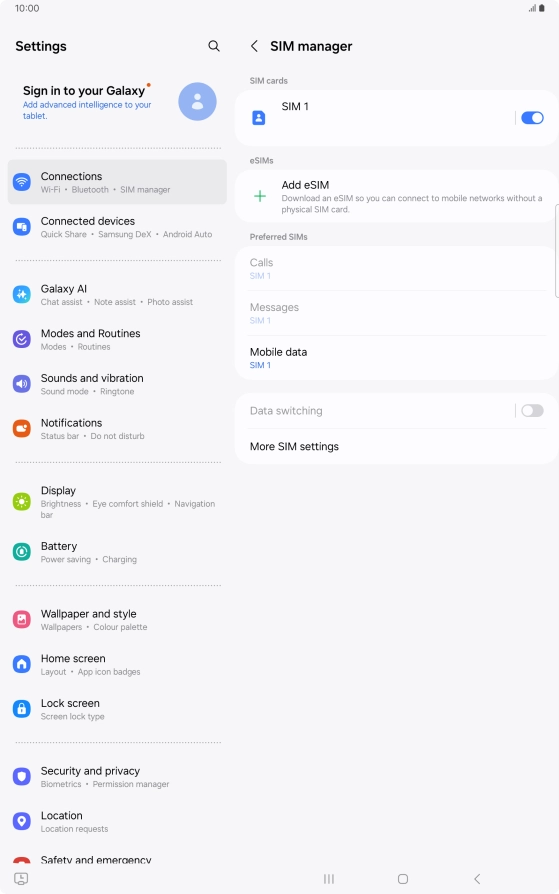
Task: Open Calls preferred SIM selector
Action: pyautogui.click(x=397, y=269)
